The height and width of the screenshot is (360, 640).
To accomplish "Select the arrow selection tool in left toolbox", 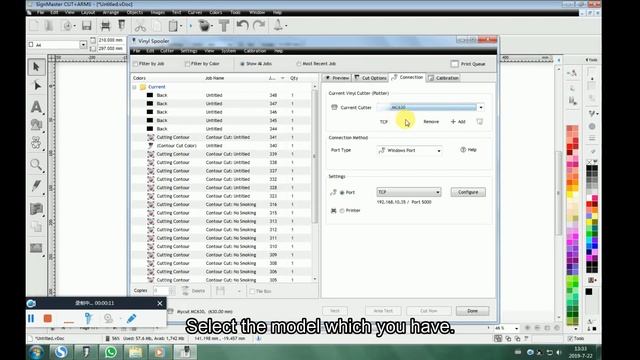I will (x=36, y=67).
